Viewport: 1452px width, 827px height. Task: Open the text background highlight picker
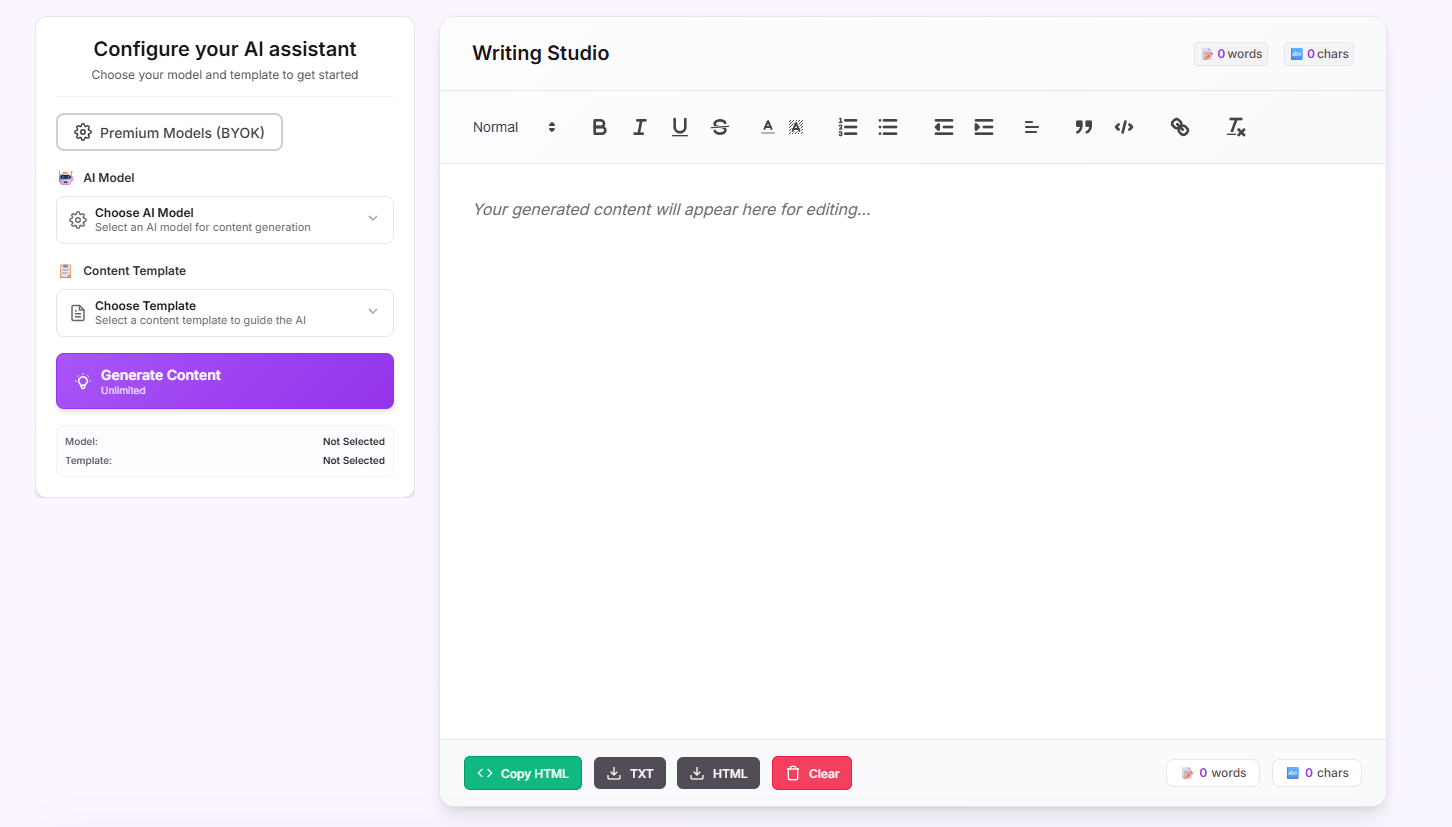click(796, 127)
